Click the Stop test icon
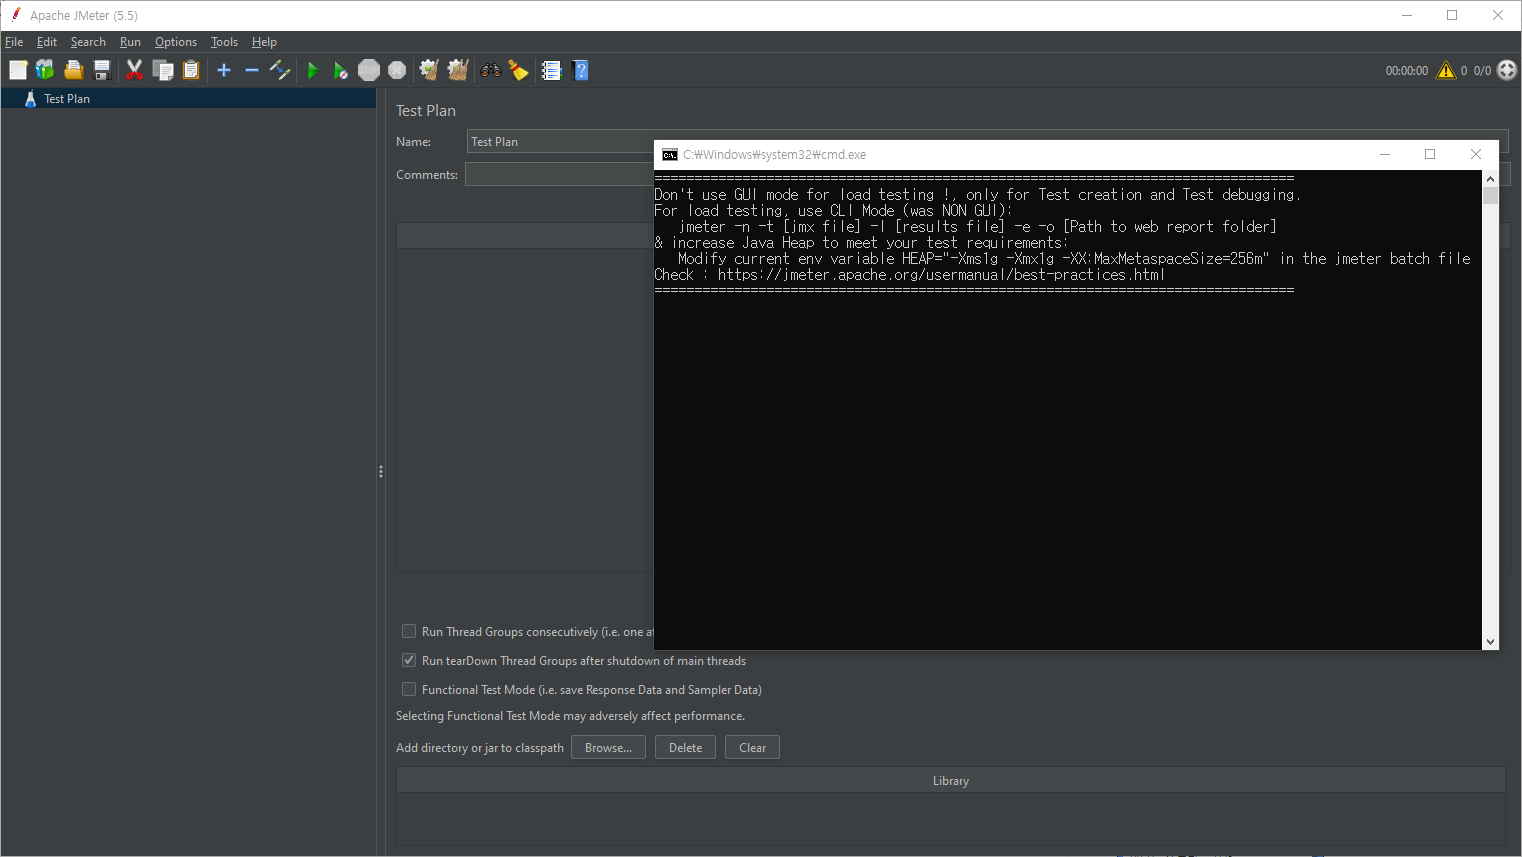Image resolution: width=1522 pixels, height=857 pixels. 369,70
